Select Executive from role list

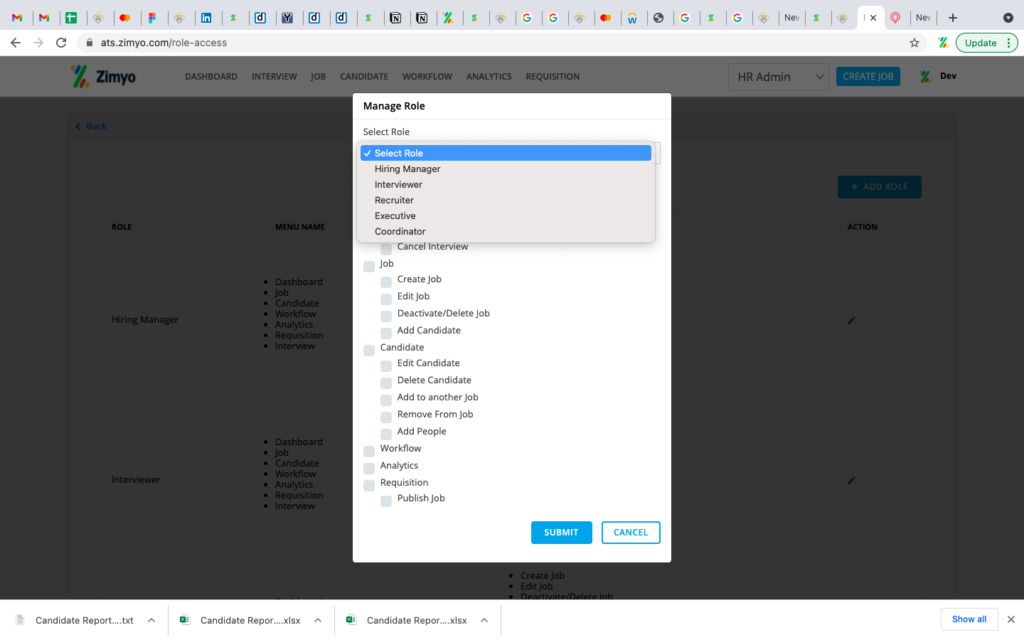pyautogui.click(x=506, y=216)
